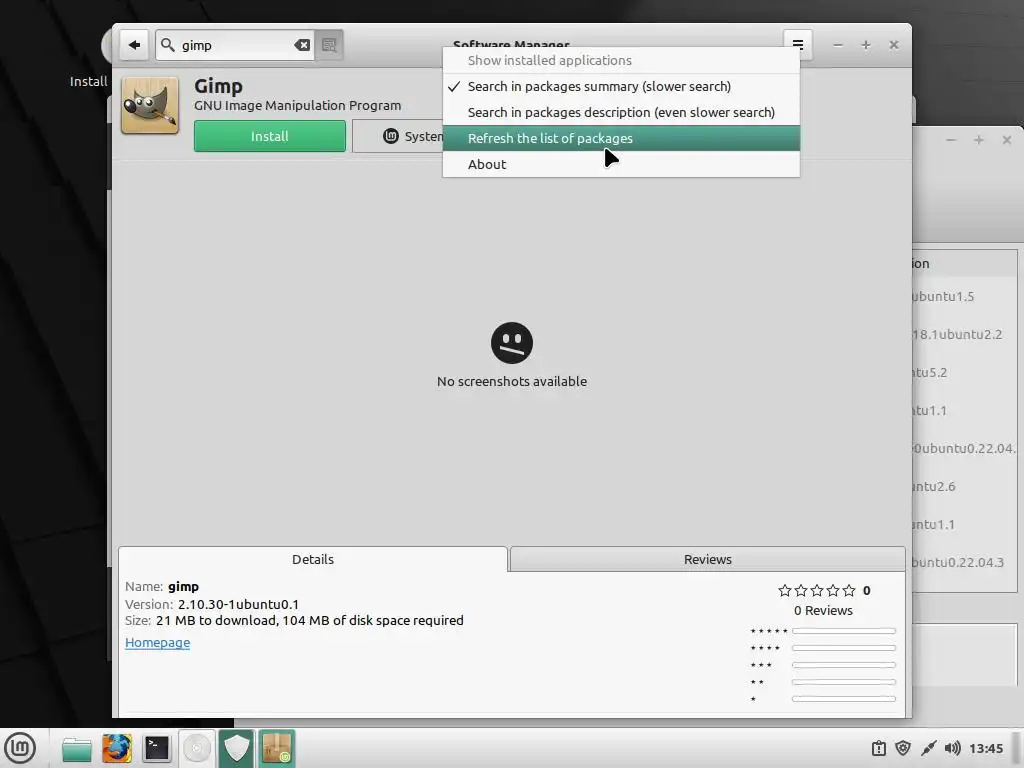Maximize the Software Manager window
This screenshot has height=768, width=1024.
[866, 45]
